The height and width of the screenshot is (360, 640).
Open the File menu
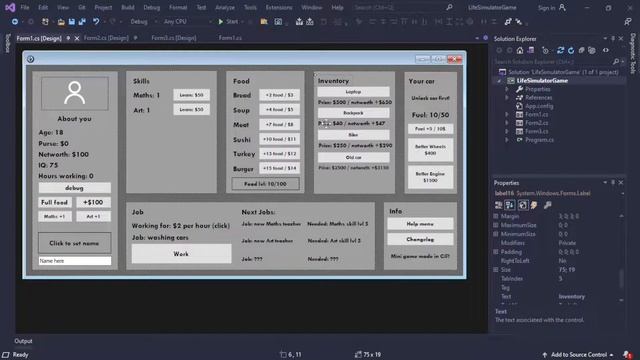coord(24,7)
